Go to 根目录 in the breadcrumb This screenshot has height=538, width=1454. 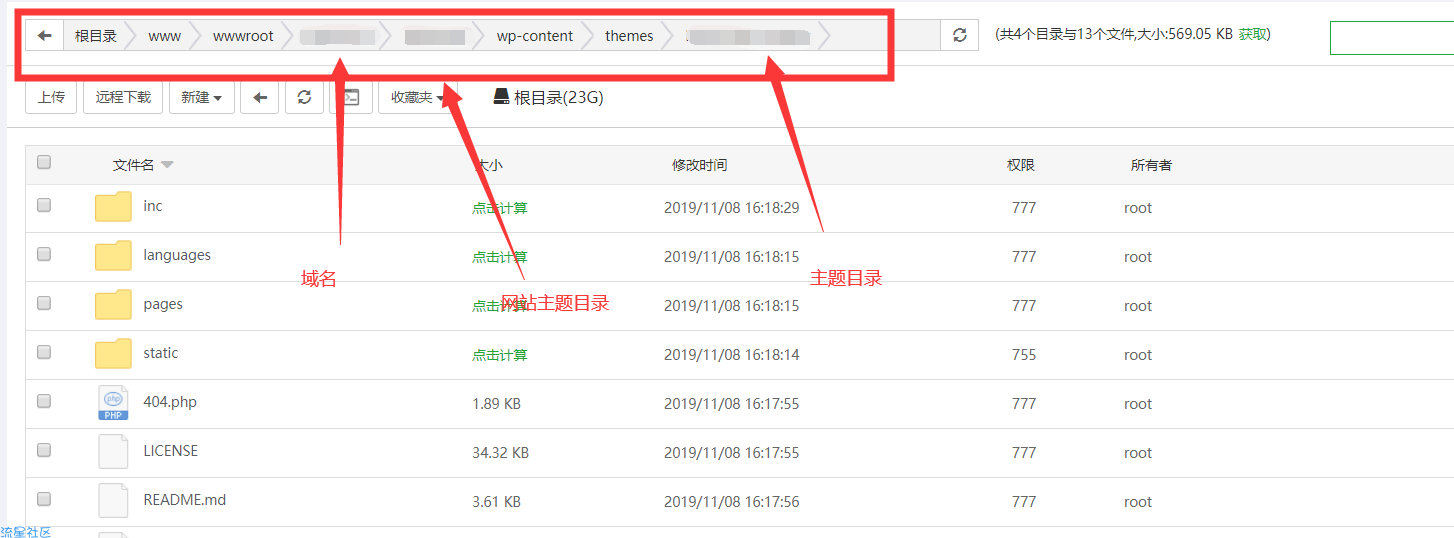(x=96, y=36)
